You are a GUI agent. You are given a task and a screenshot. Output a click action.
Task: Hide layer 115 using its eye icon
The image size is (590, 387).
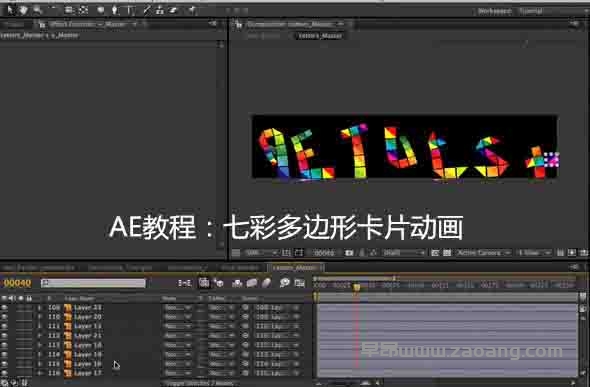(4, 364)
